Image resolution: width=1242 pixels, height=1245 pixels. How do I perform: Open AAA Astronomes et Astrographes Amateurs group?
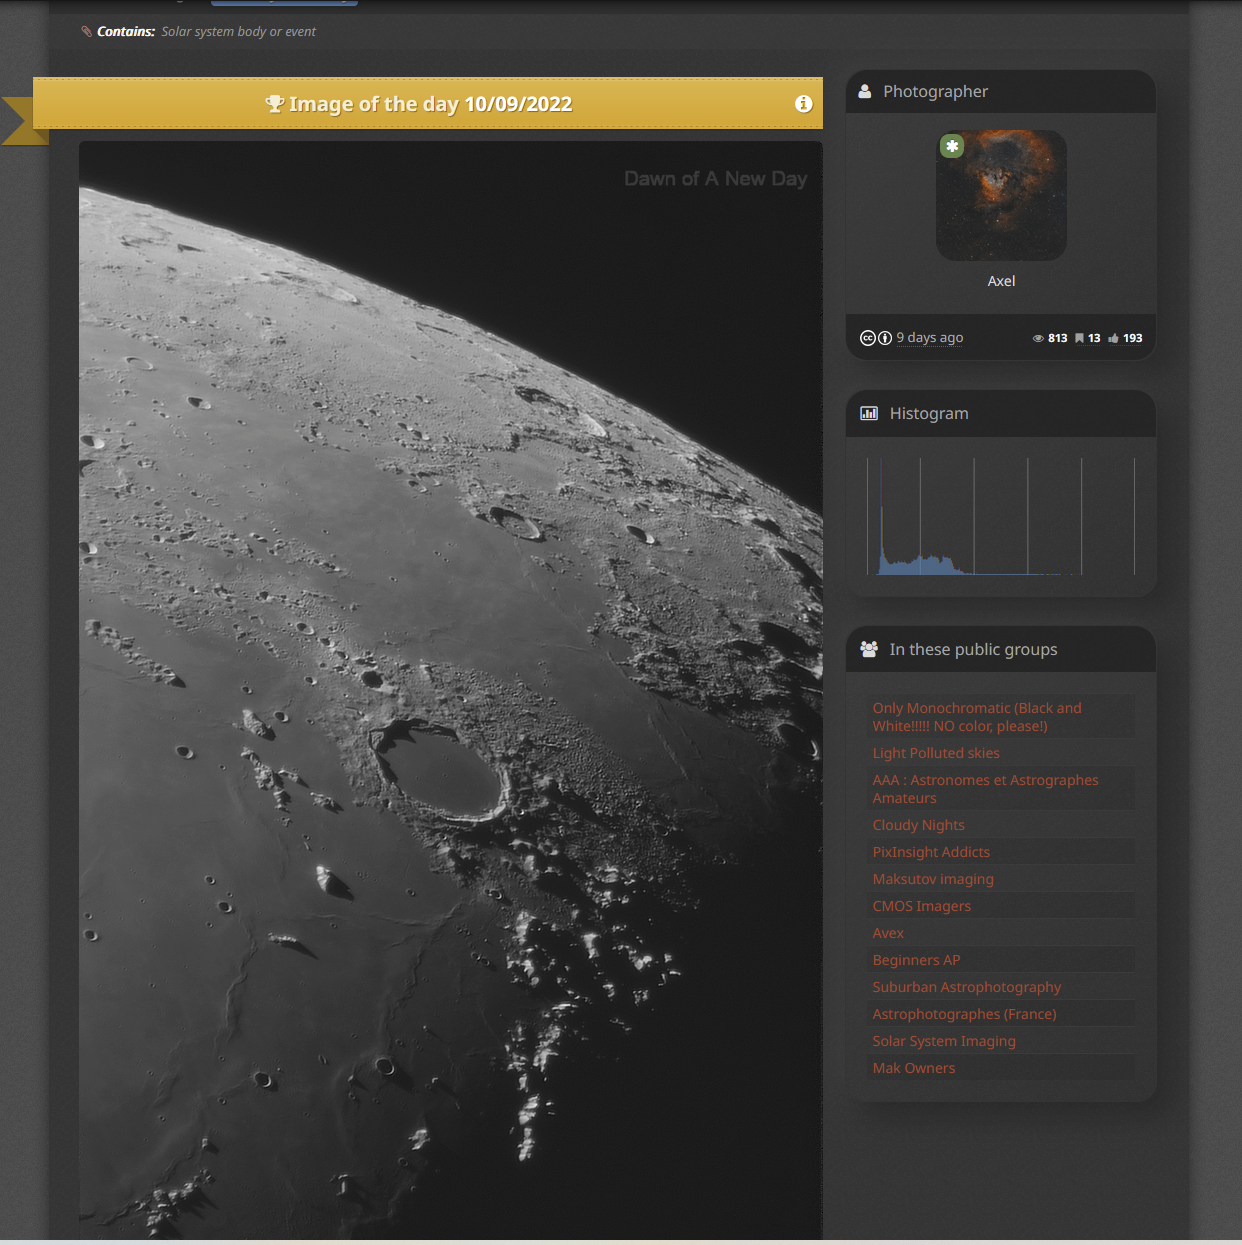coord(985,789)
